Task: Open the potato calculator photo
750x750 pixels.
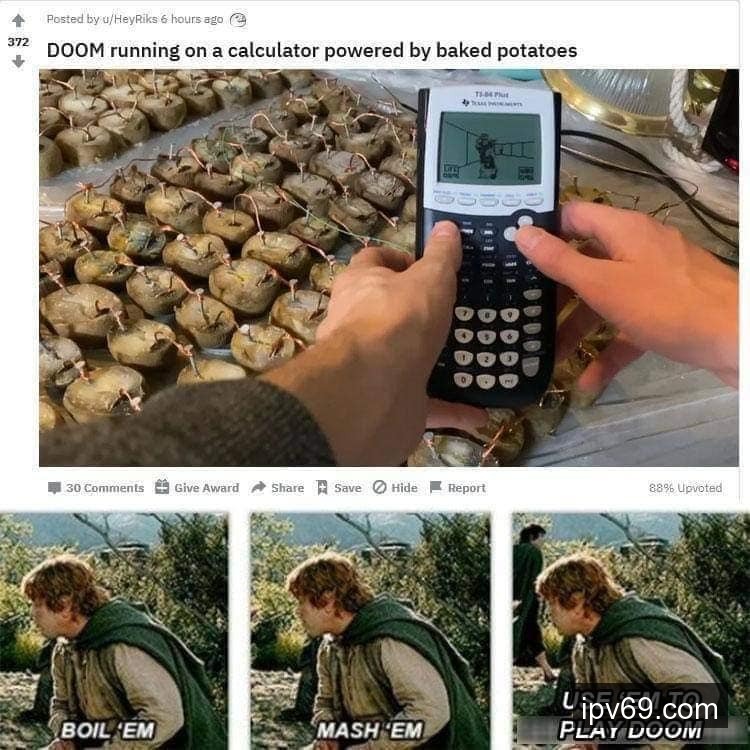Action: (x=389, y=268)
